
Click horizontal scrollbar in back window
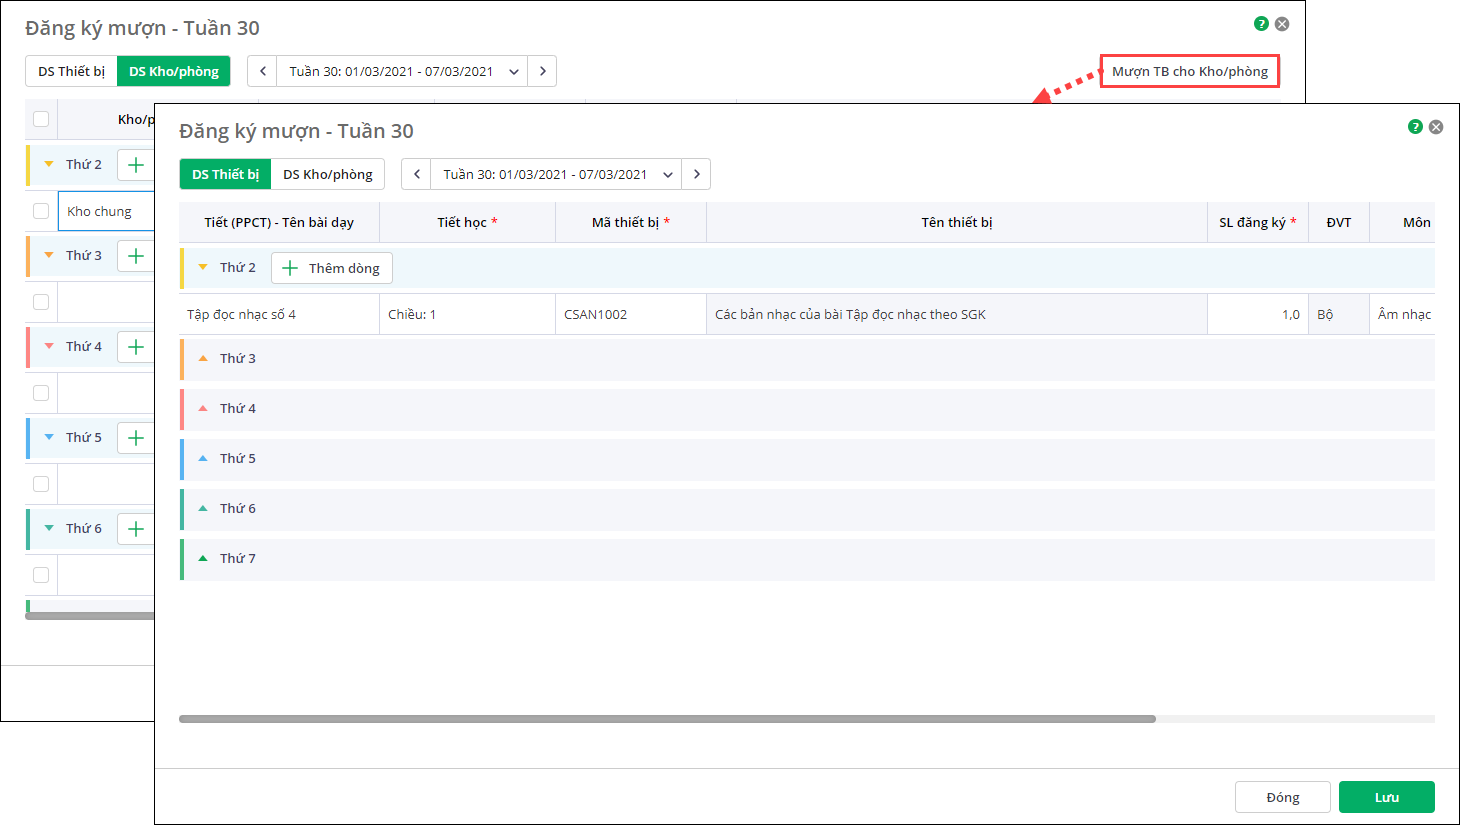pos(90,616)
